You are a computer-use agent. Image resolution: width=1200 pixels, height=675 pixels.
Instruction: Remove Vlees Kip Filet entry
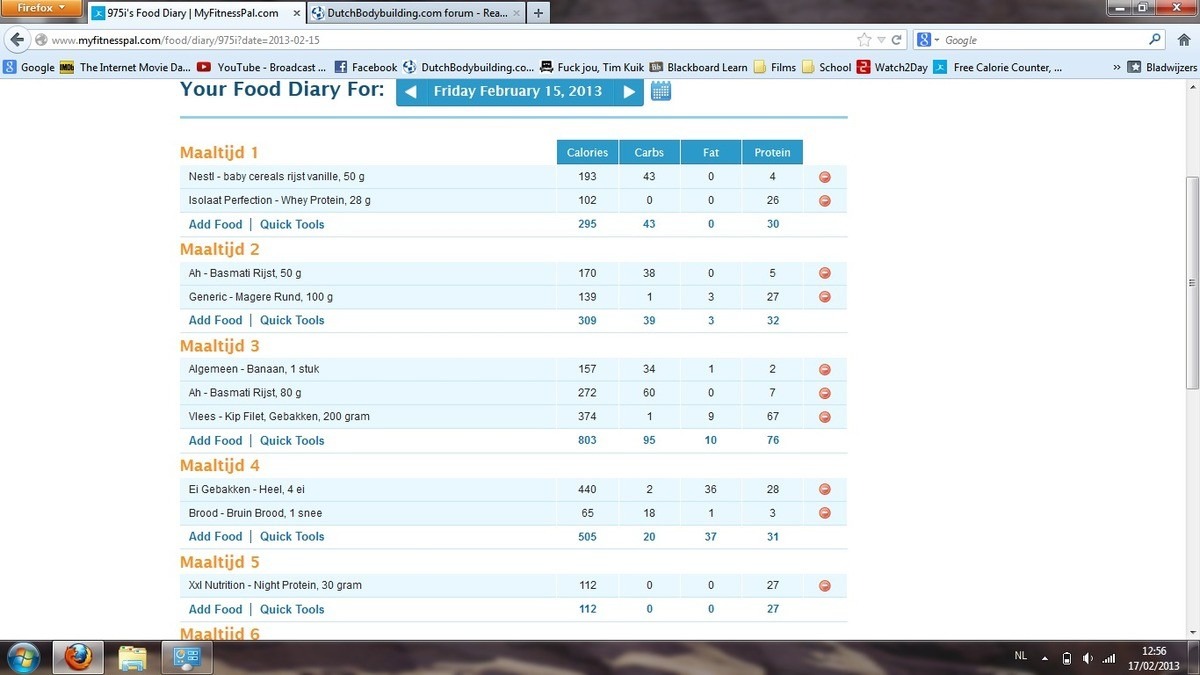(824, 417)
